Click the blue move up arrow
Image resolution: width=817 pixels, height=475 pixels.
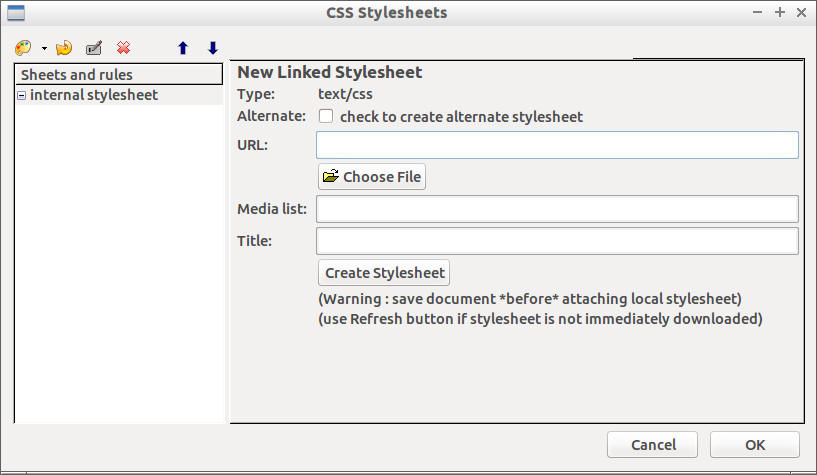tap(183, 48)
